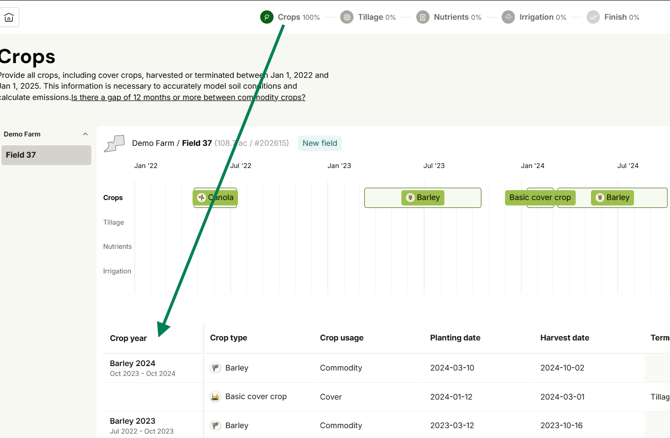Viewport: 670px width, 438px height.
Task: Select the Canola bar on the timeline
Action: (x=215, y=198)
